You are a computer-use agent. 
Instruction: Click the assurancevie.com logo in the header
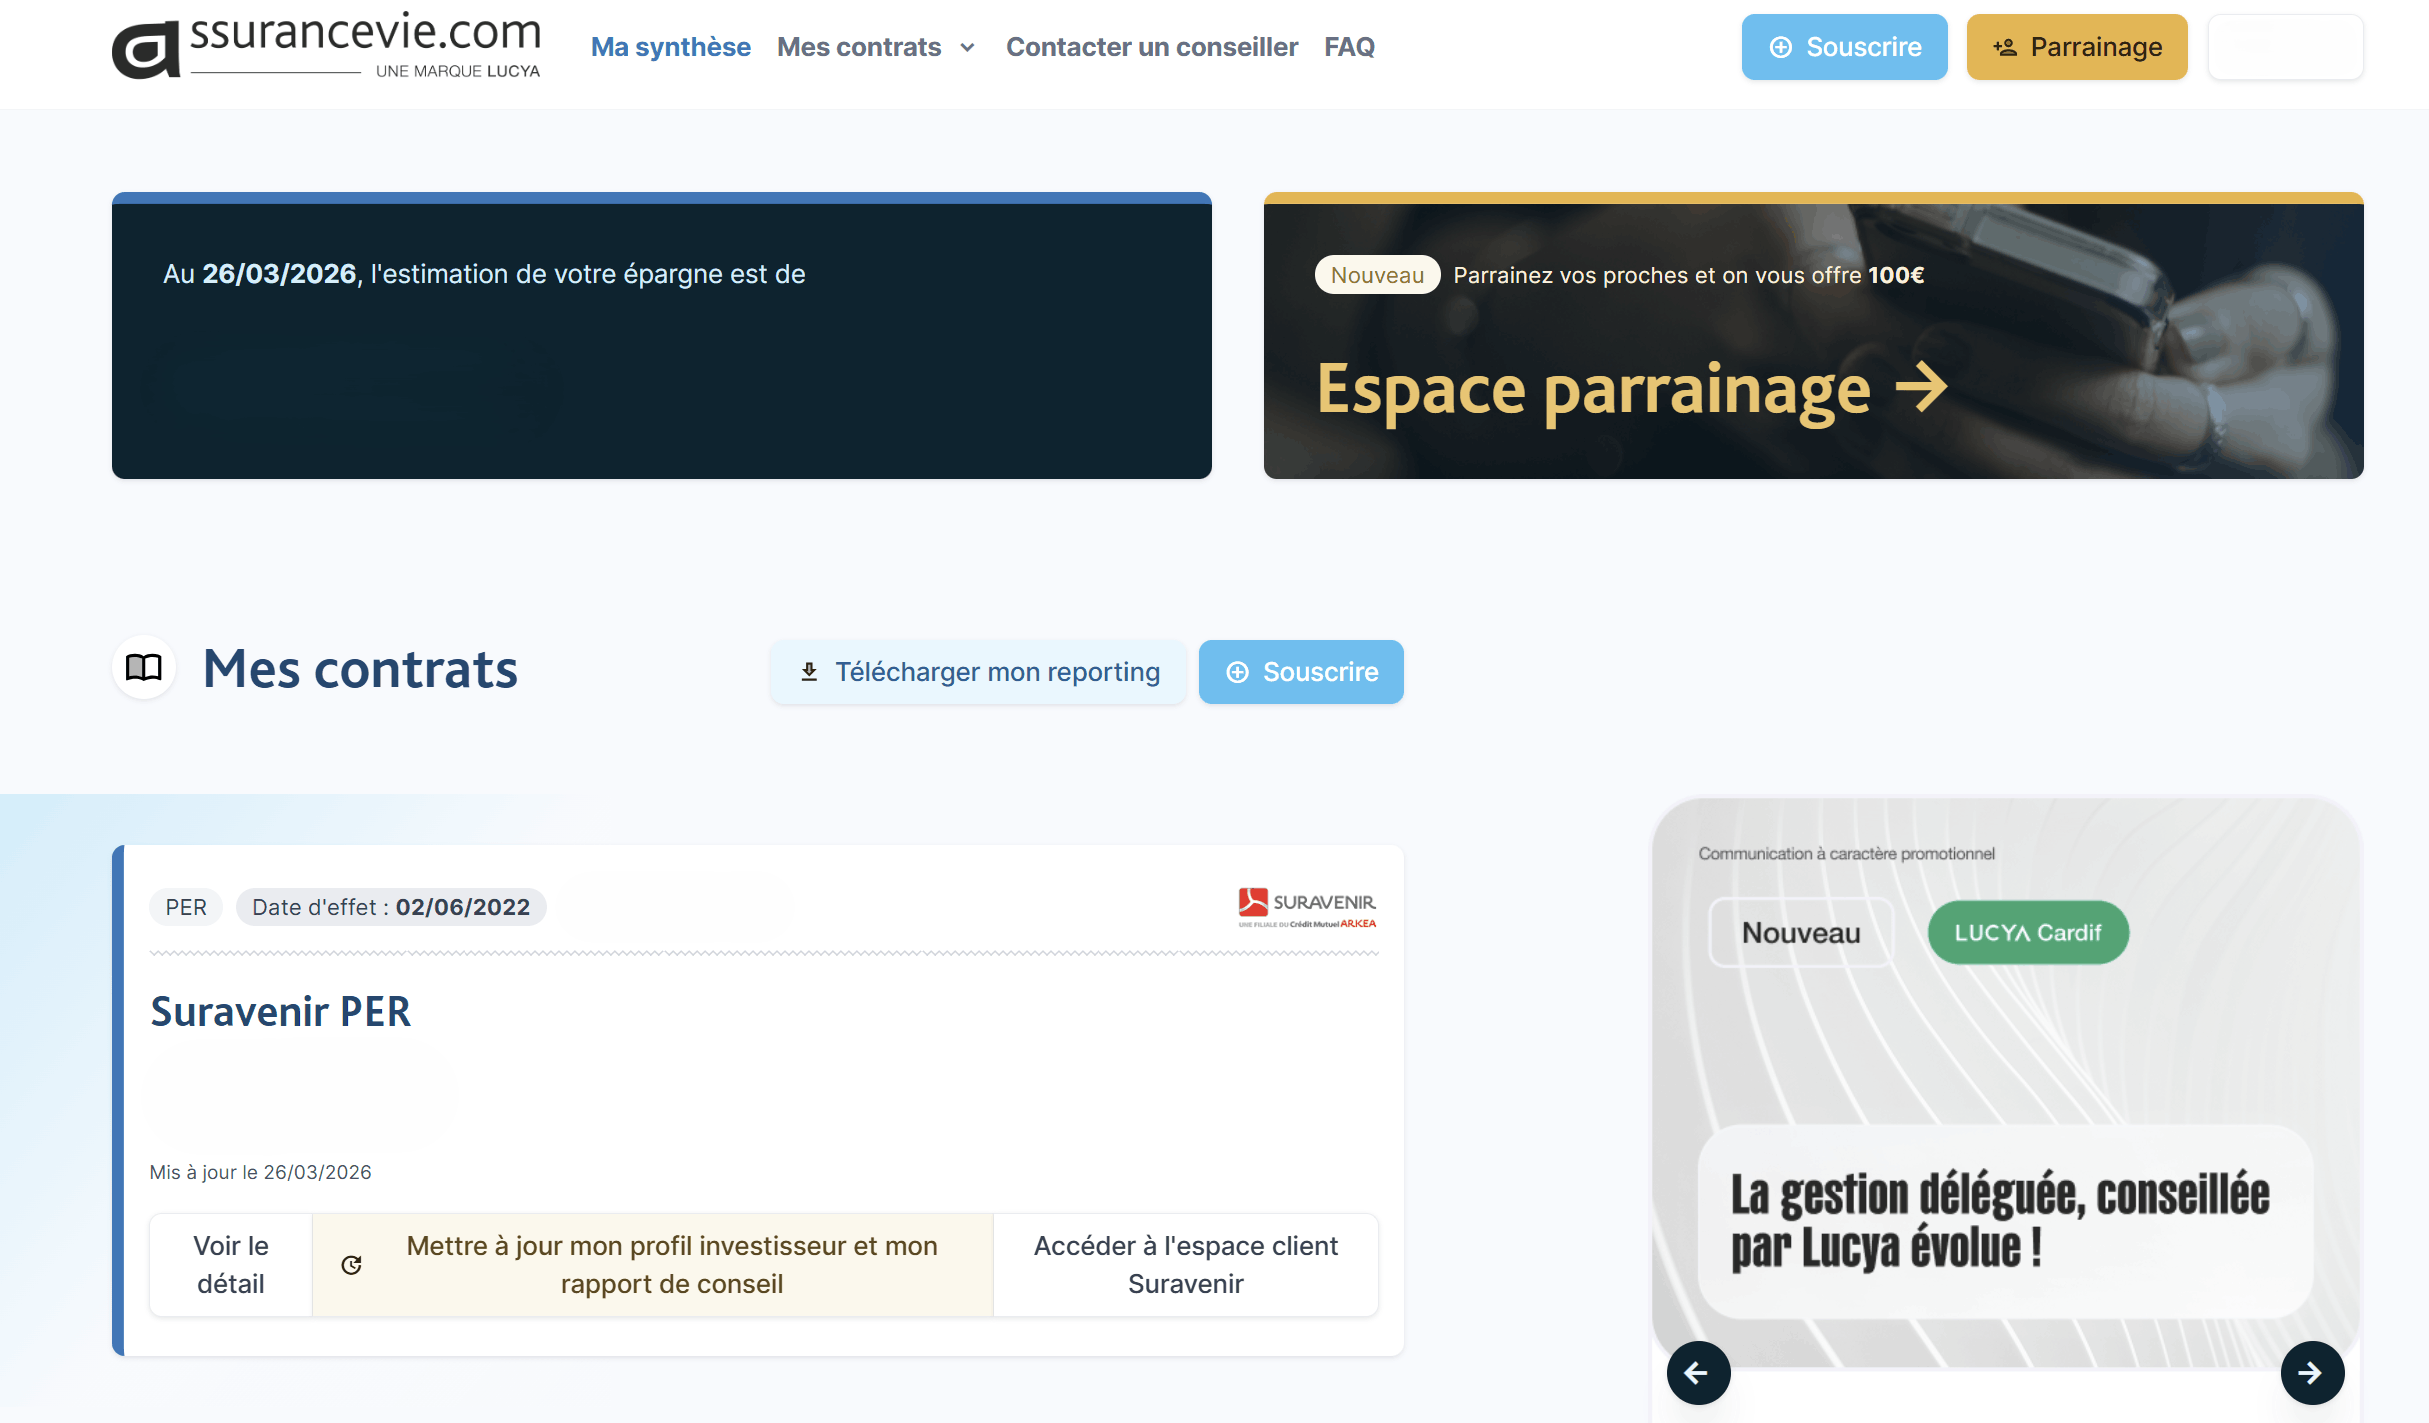tap(327, 44)
